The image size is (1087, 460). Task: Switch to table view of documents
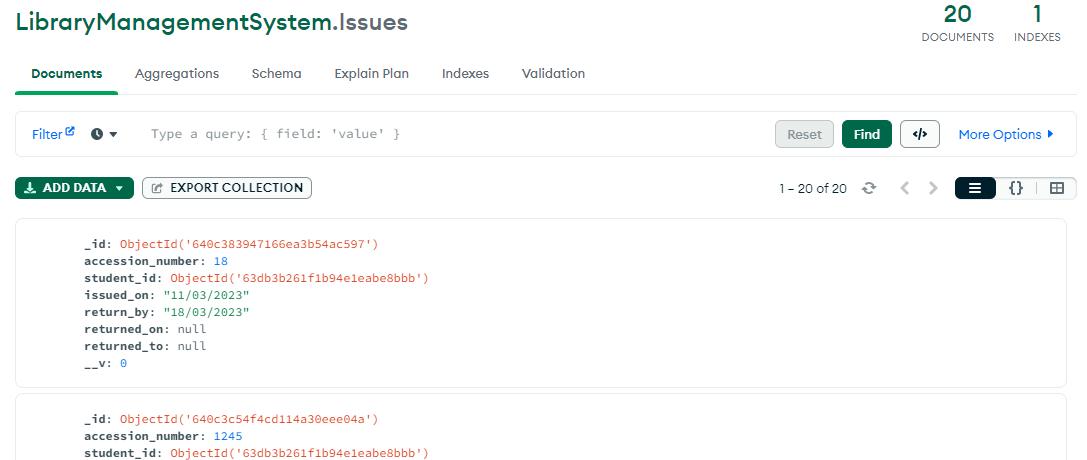click(x=1056, y=188)
